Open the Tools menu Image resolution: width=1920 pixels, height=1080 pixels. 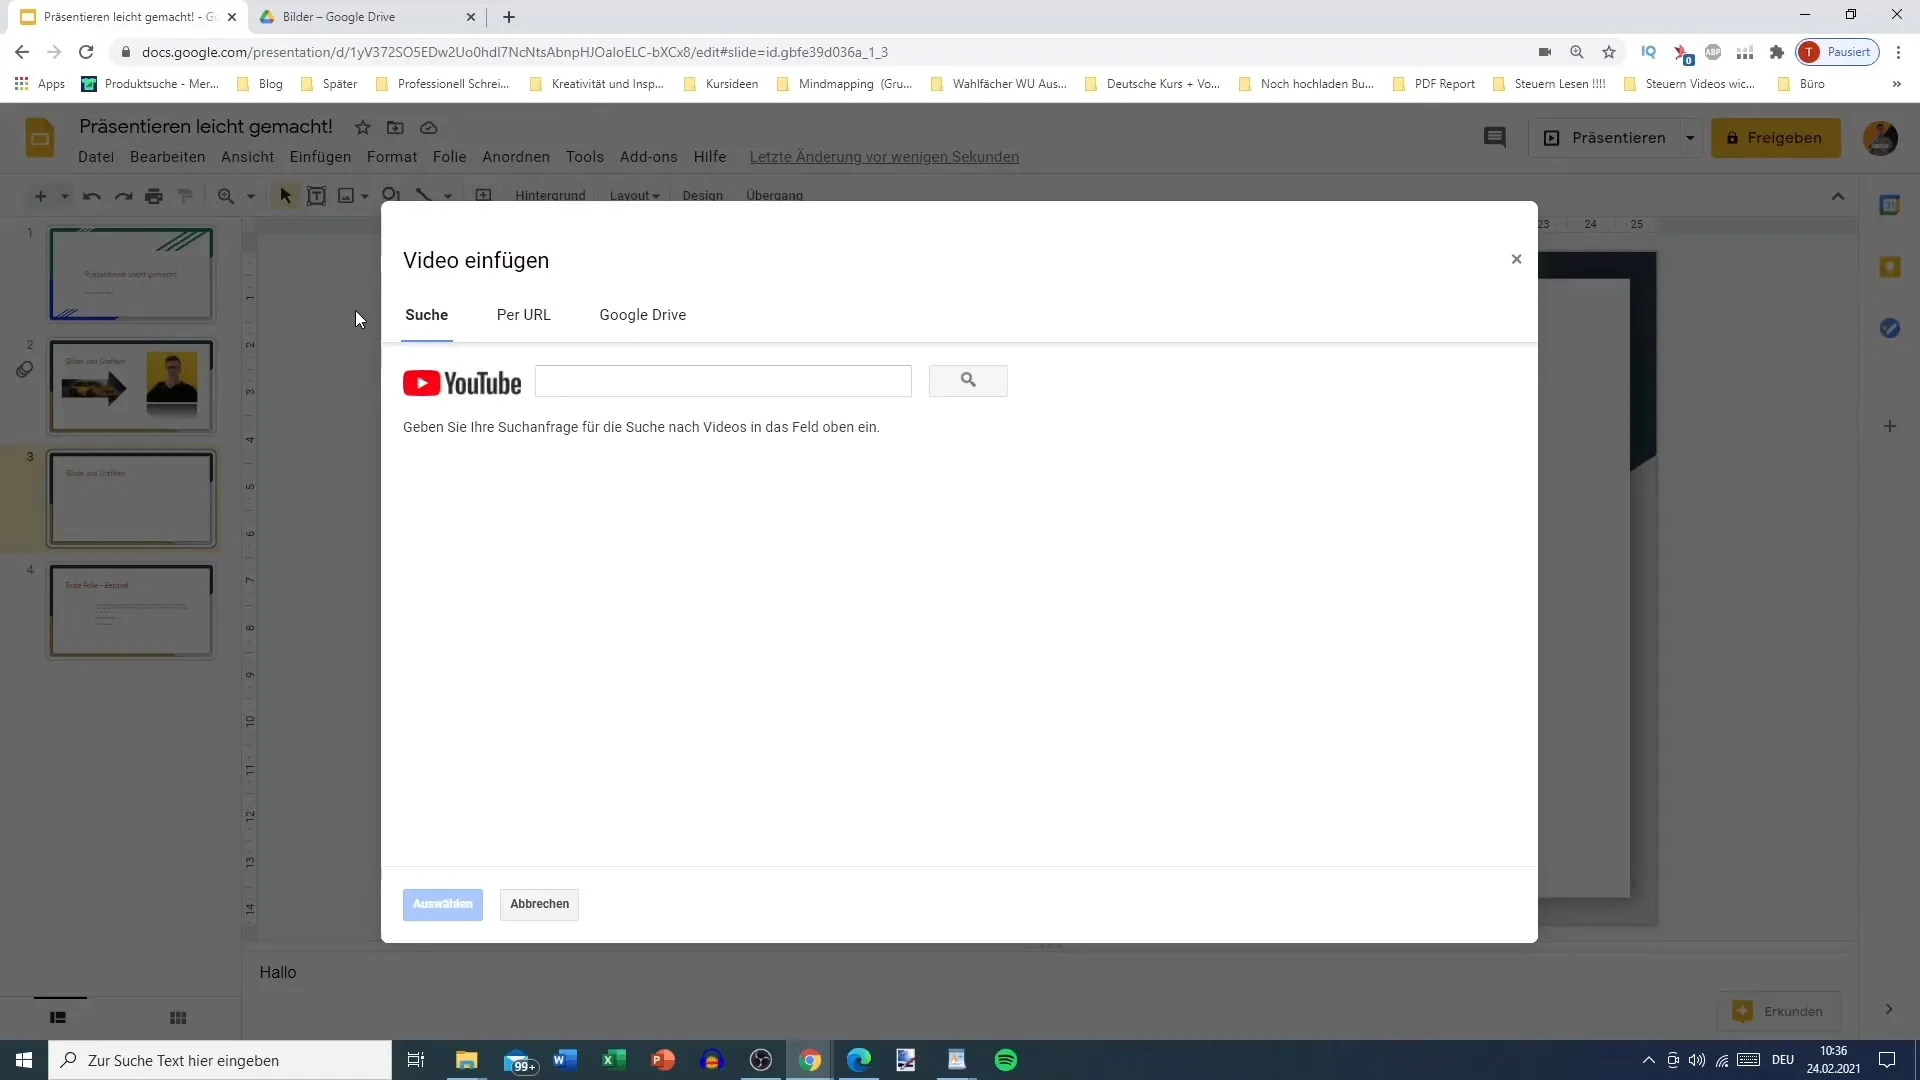pos(584,157)
